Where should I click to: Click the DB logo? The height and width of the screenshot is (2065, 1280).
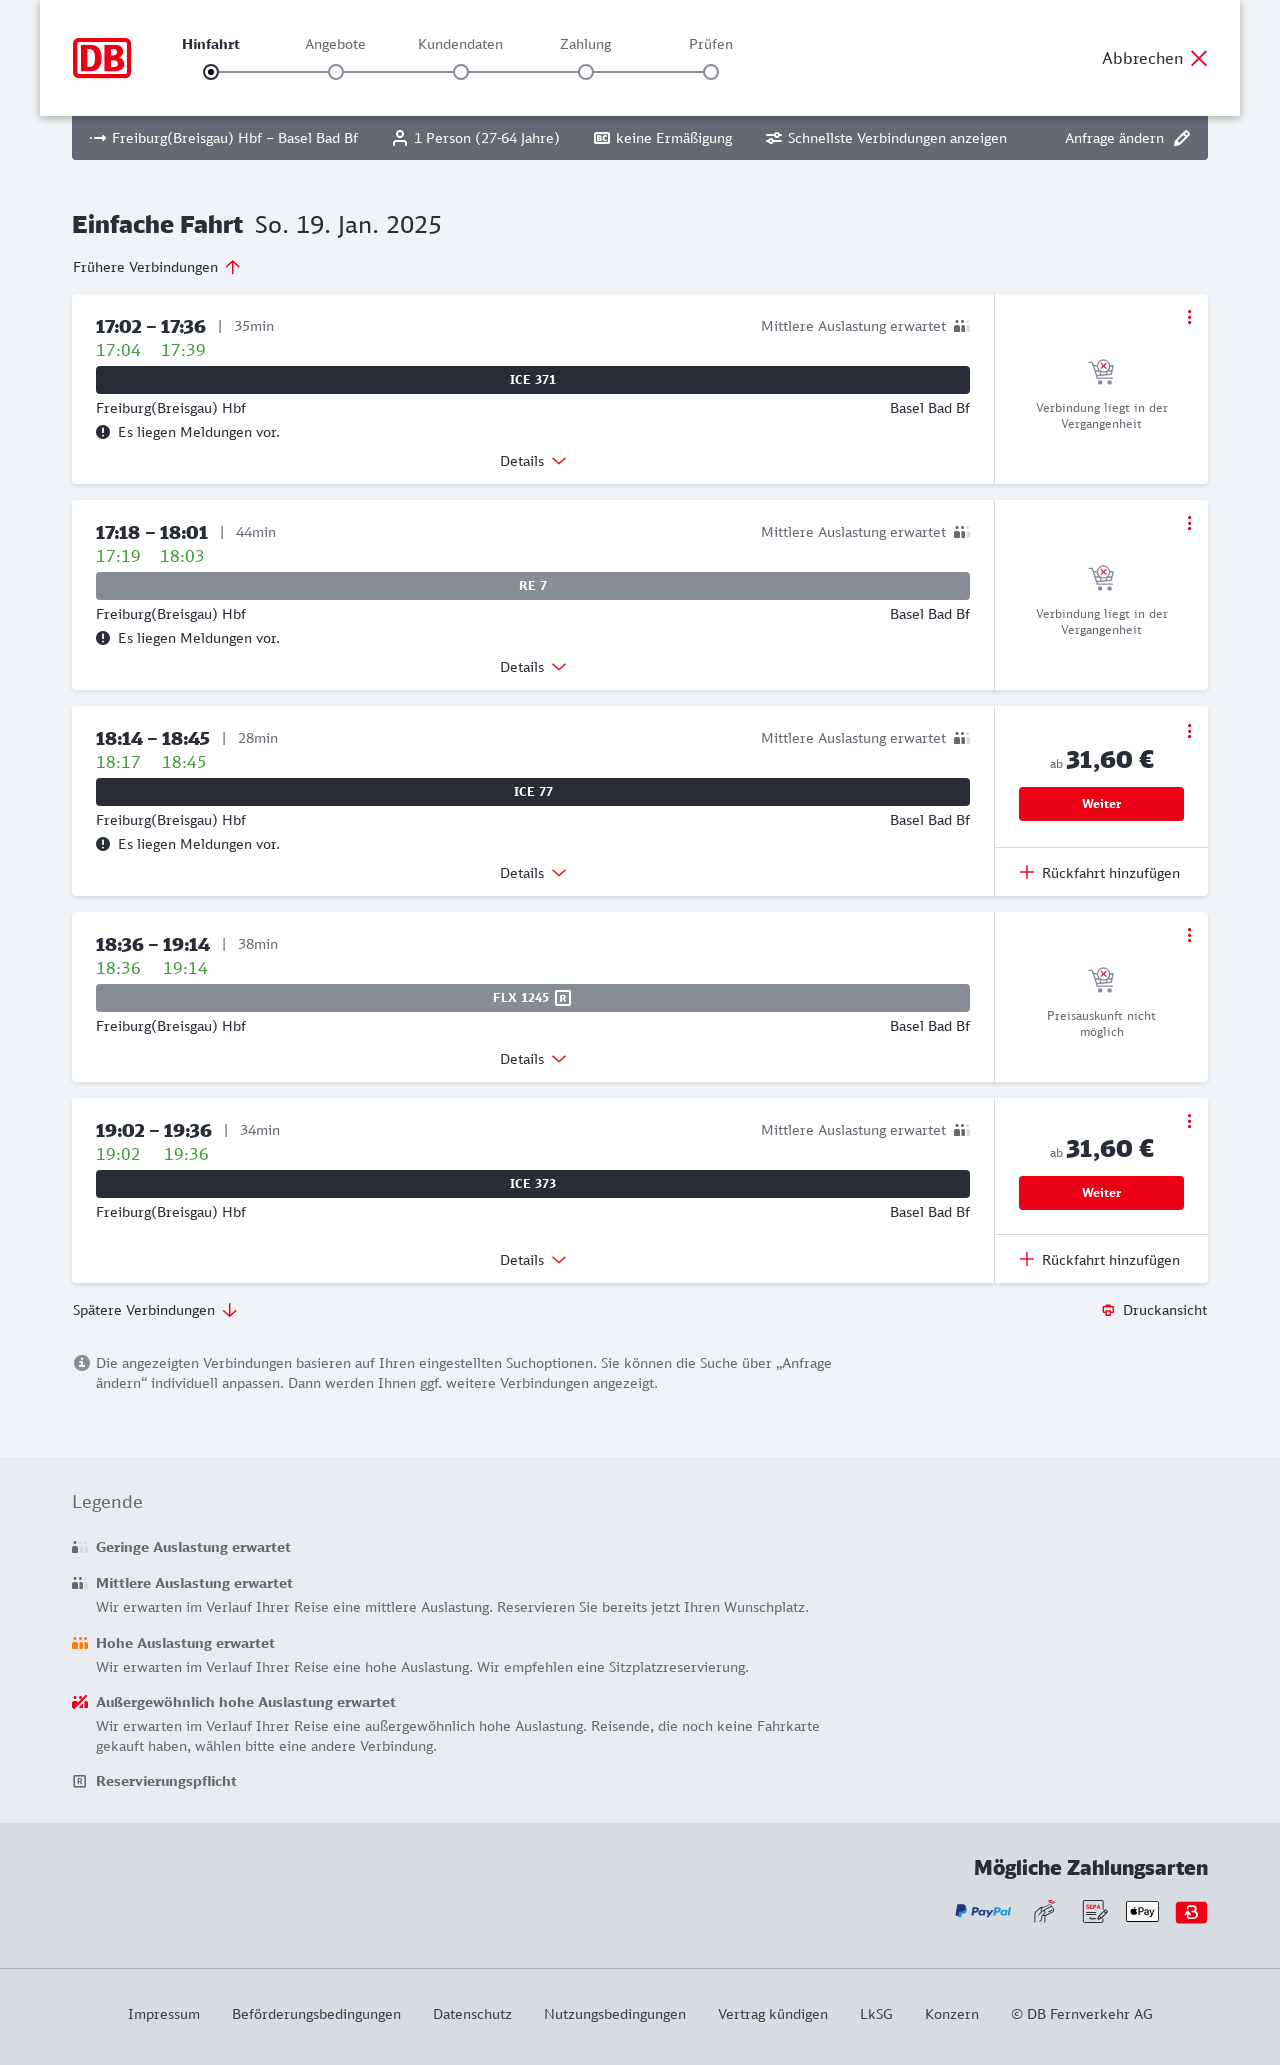[x=102, y=58]
